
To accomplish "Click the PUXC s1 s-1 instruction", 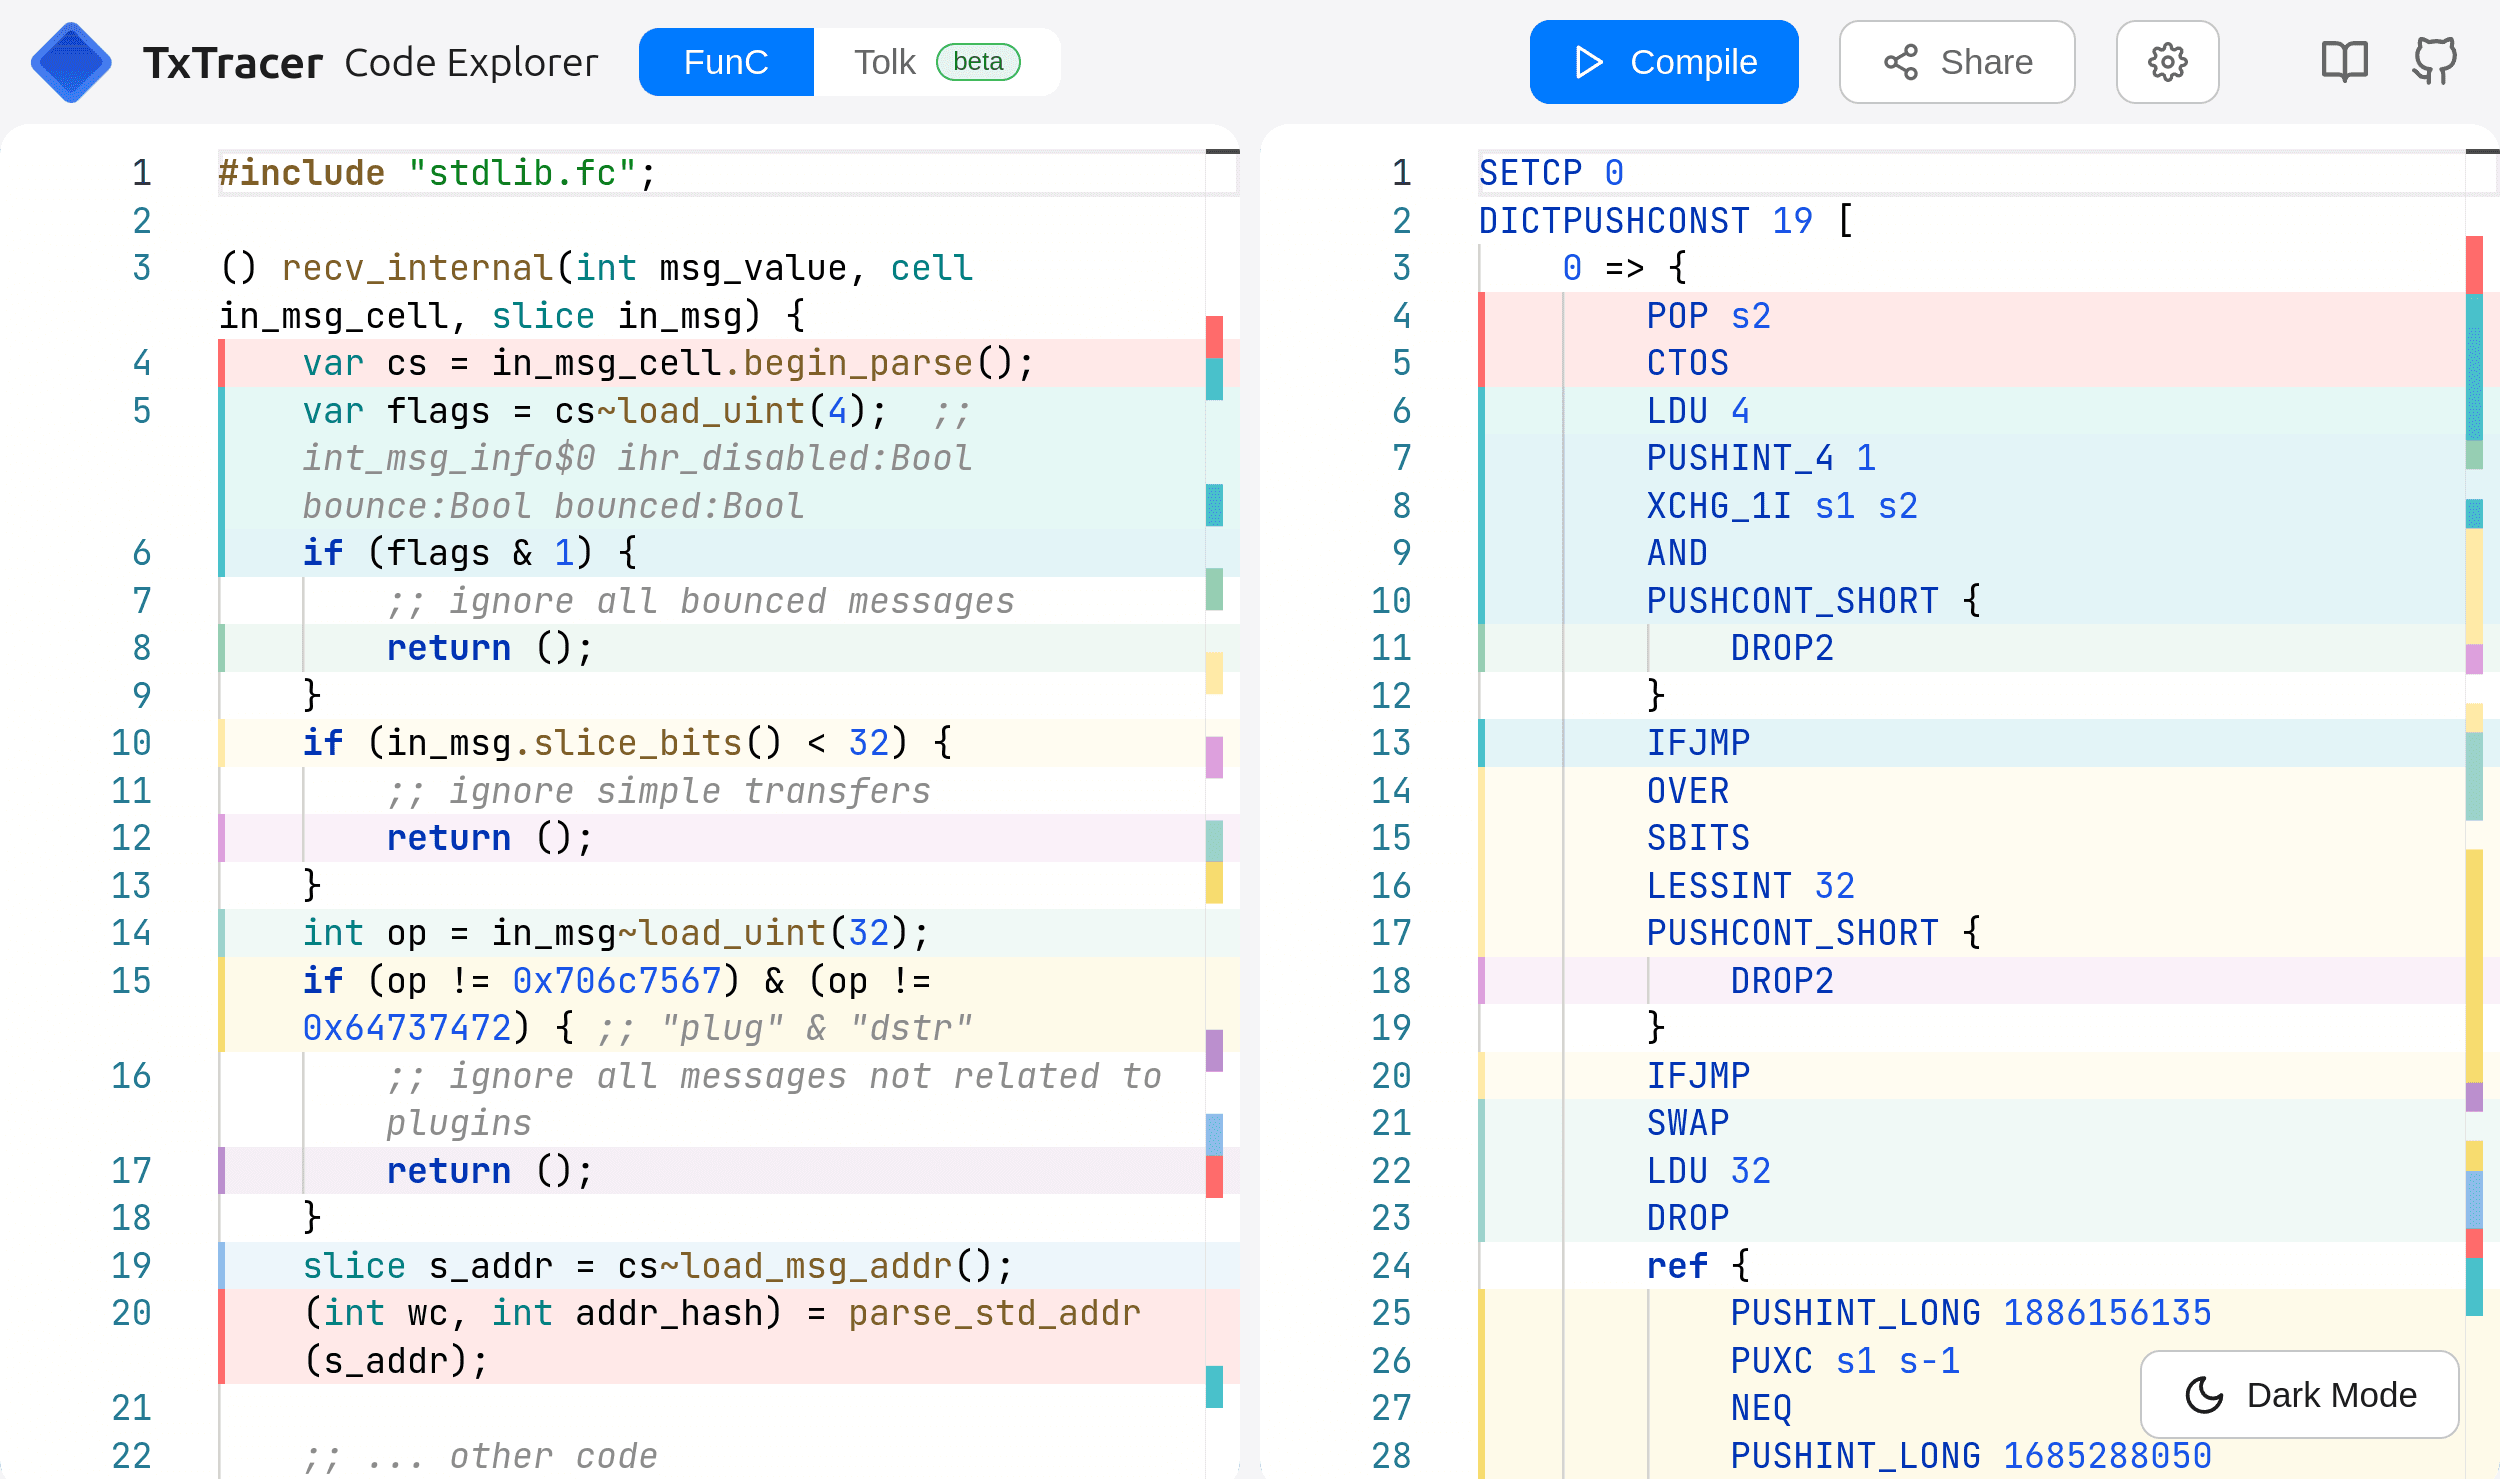I will click(x=1845, y=1361).
